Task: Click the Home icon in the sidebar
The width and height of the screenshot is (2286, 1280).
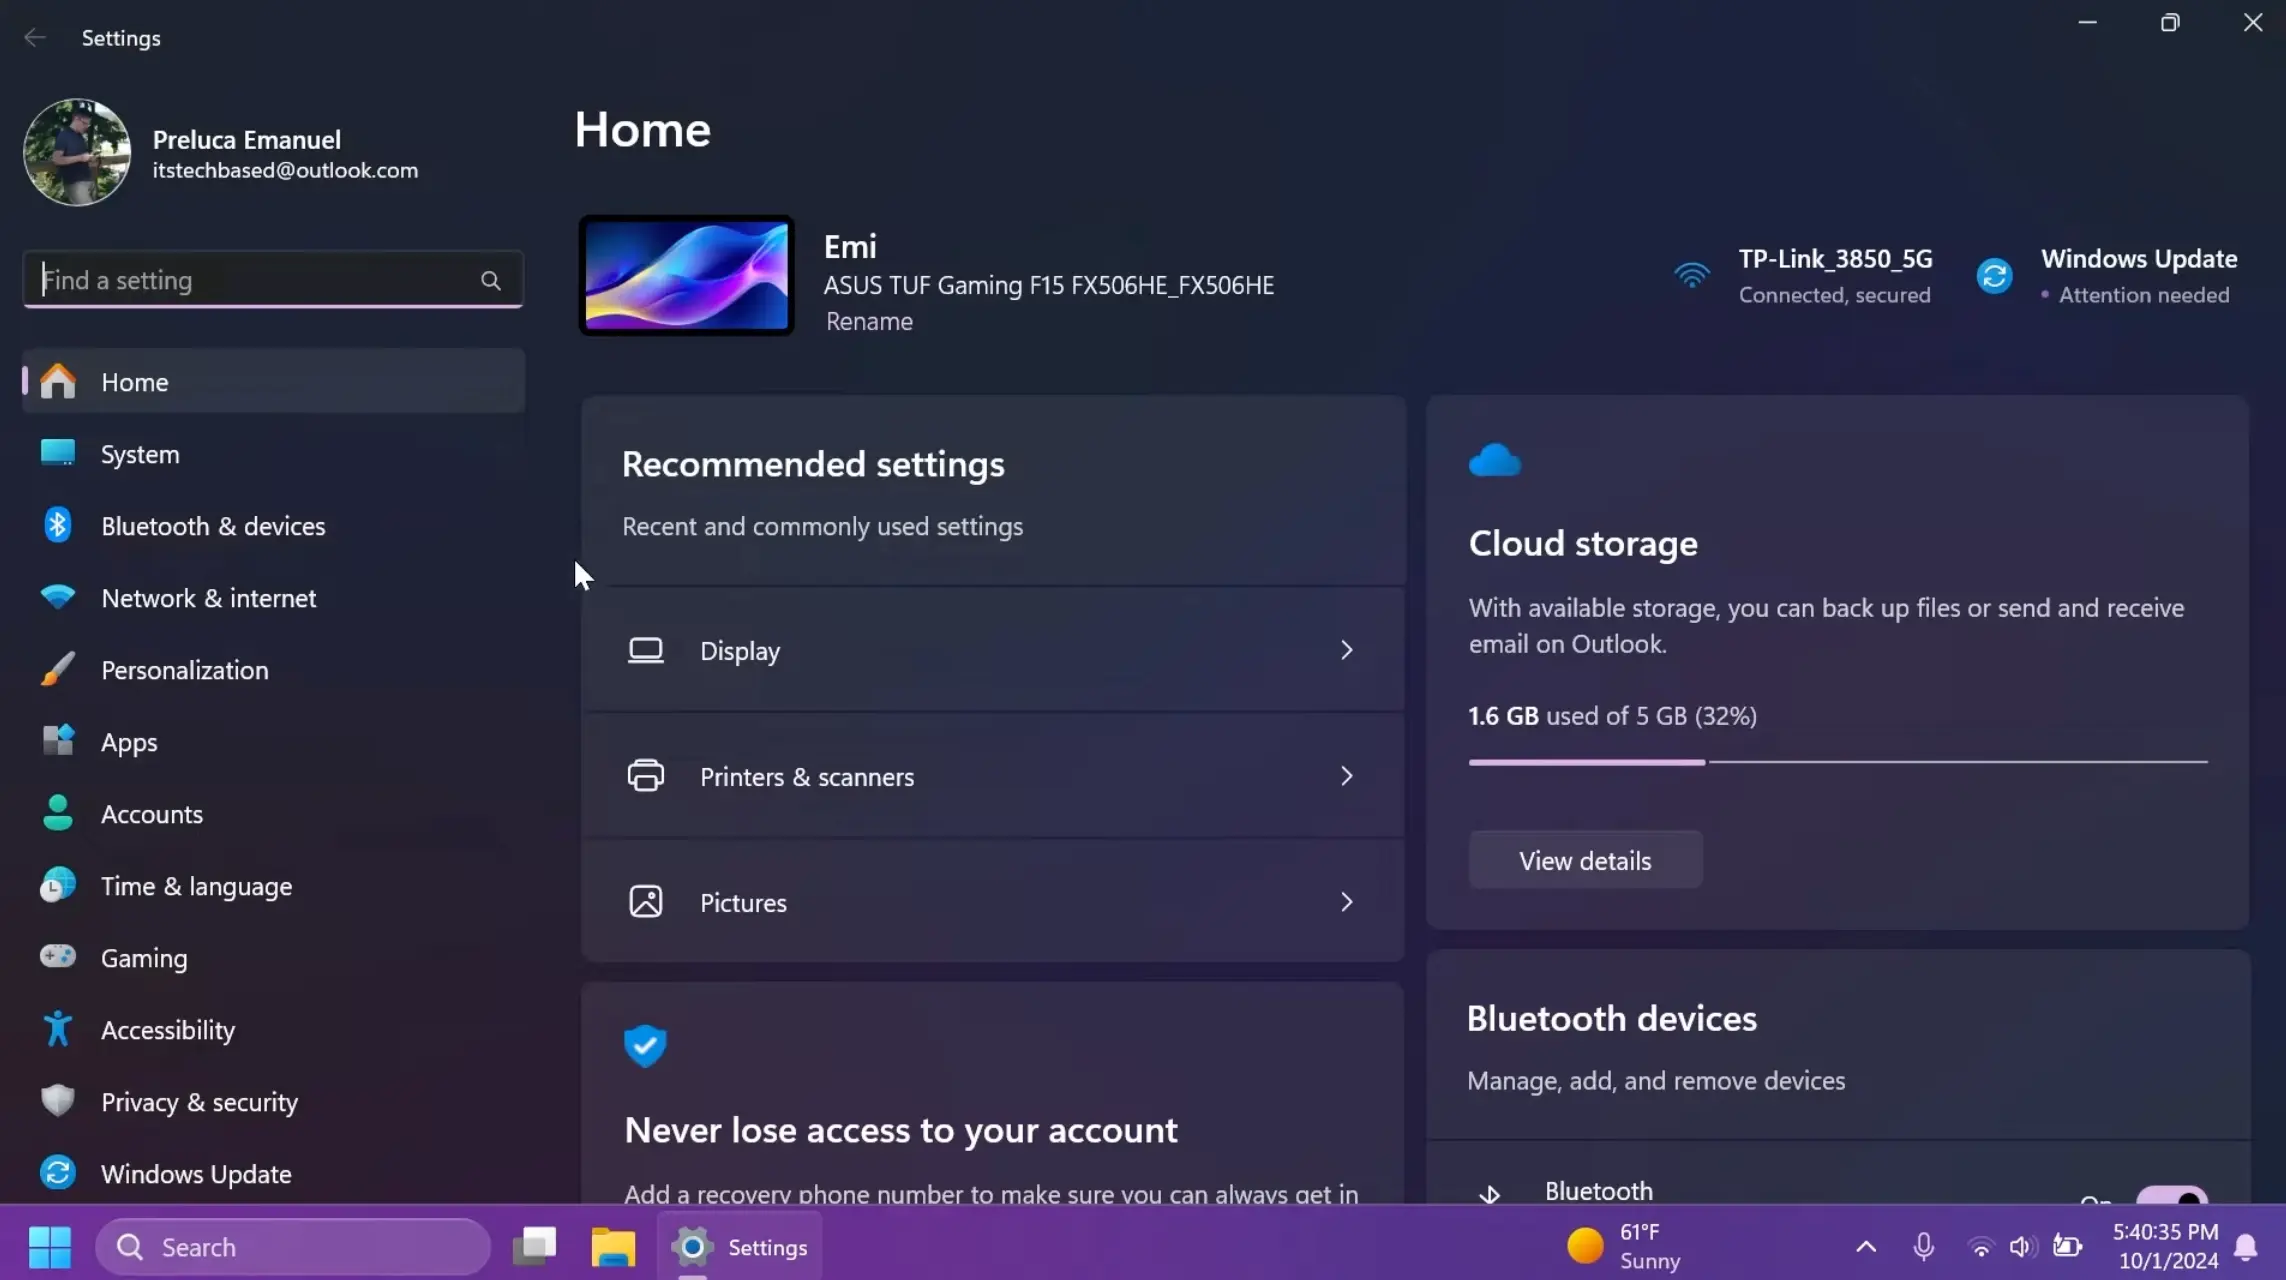Action: coord(58,381)
